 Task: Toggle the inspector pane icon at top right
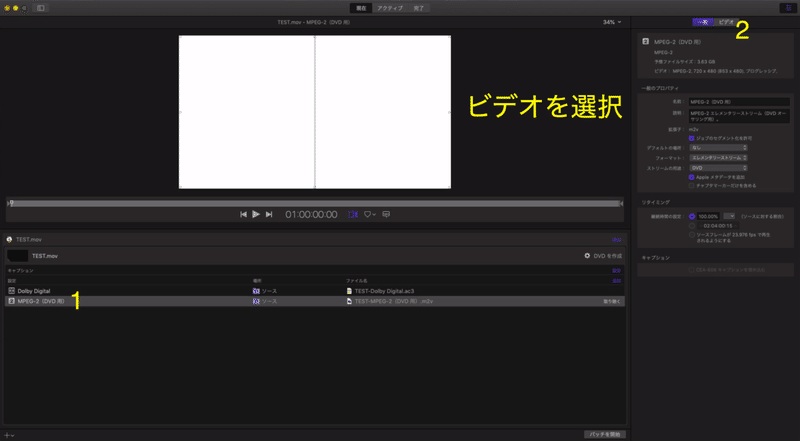pyautogui.click(x=789, y=8)
